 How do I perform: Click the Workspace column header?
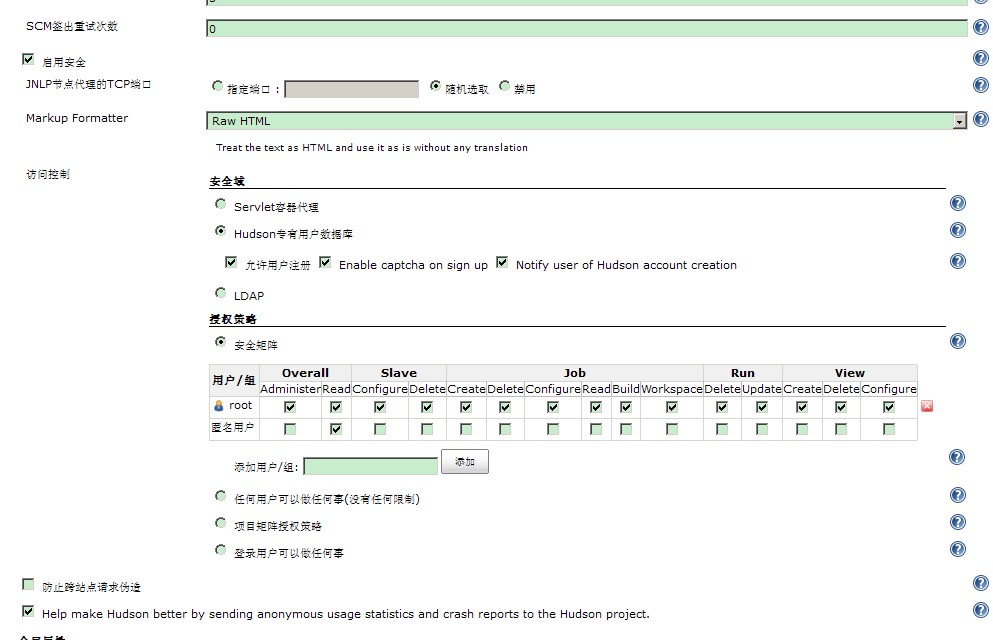coord(672,389)
